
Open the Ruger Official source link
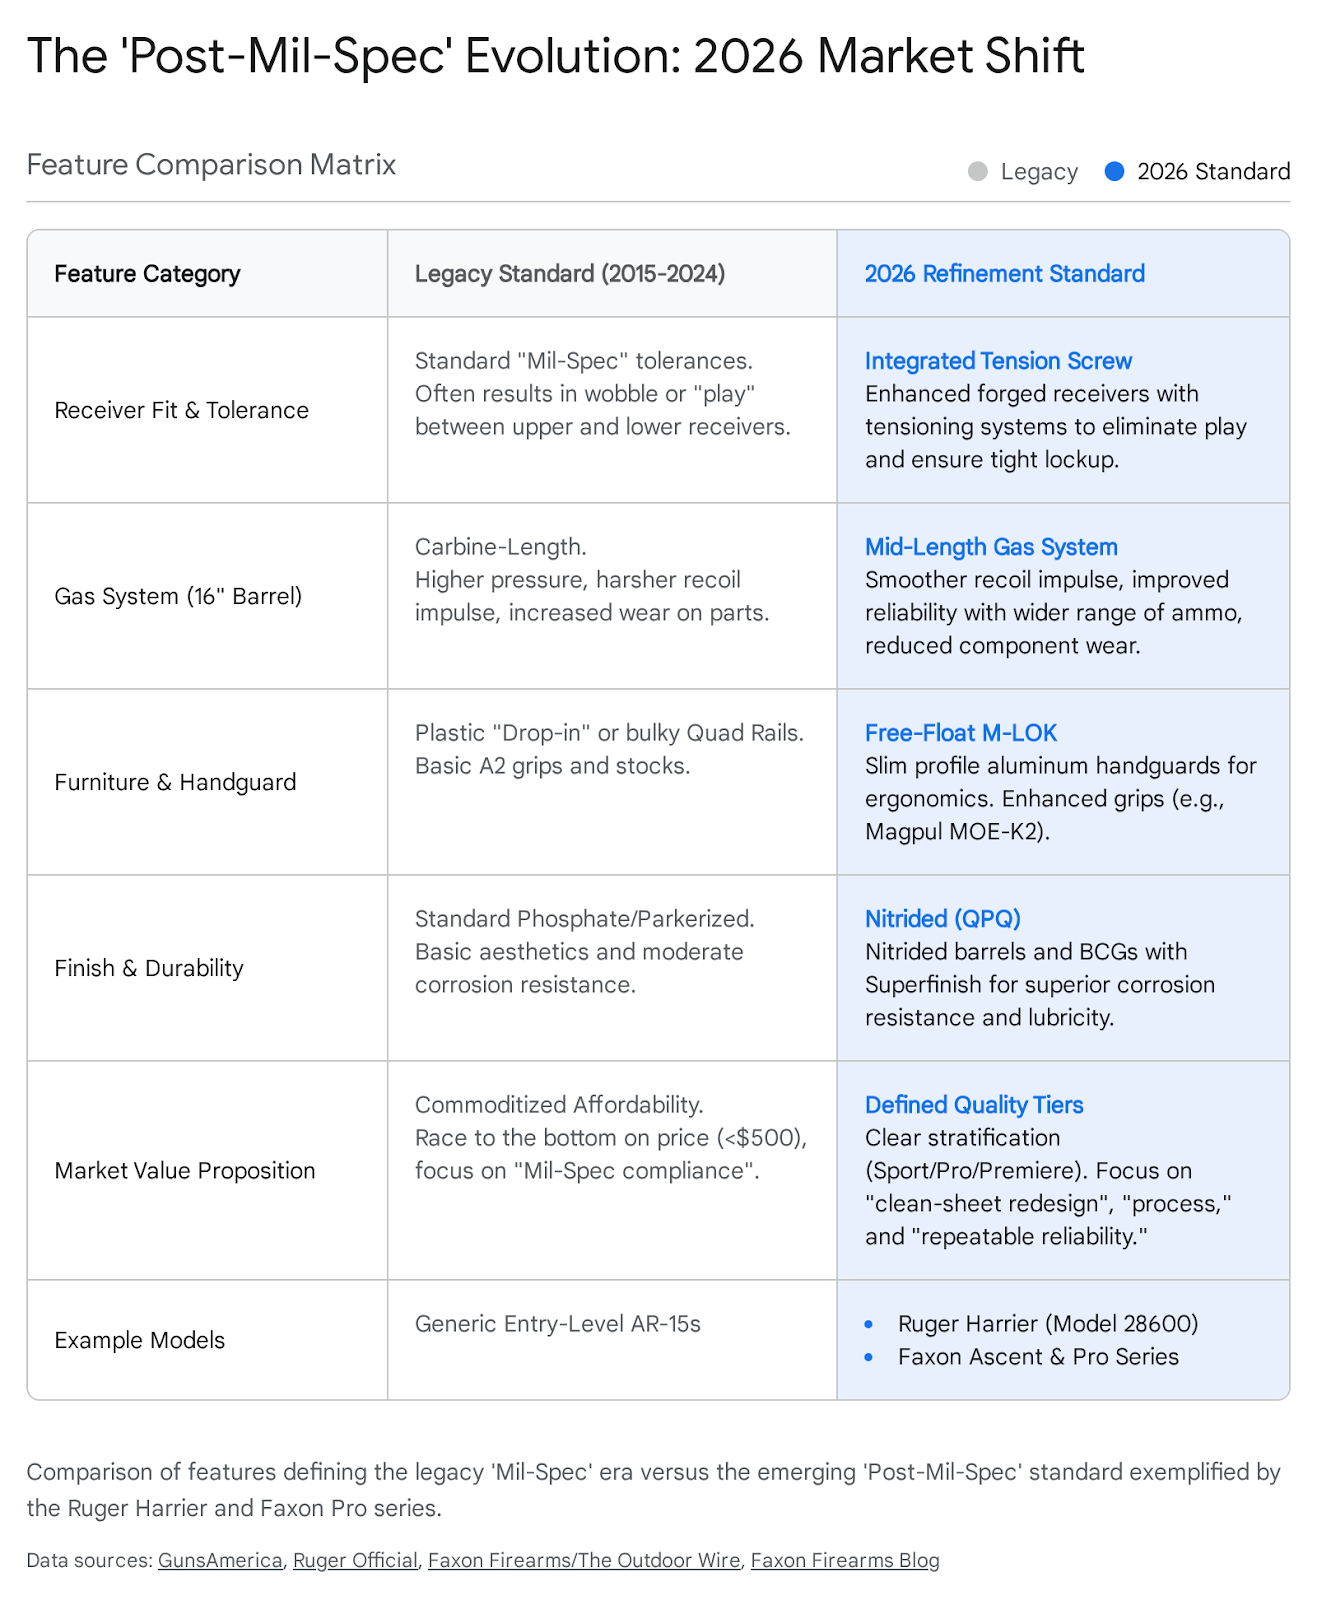click(355, 1560)
